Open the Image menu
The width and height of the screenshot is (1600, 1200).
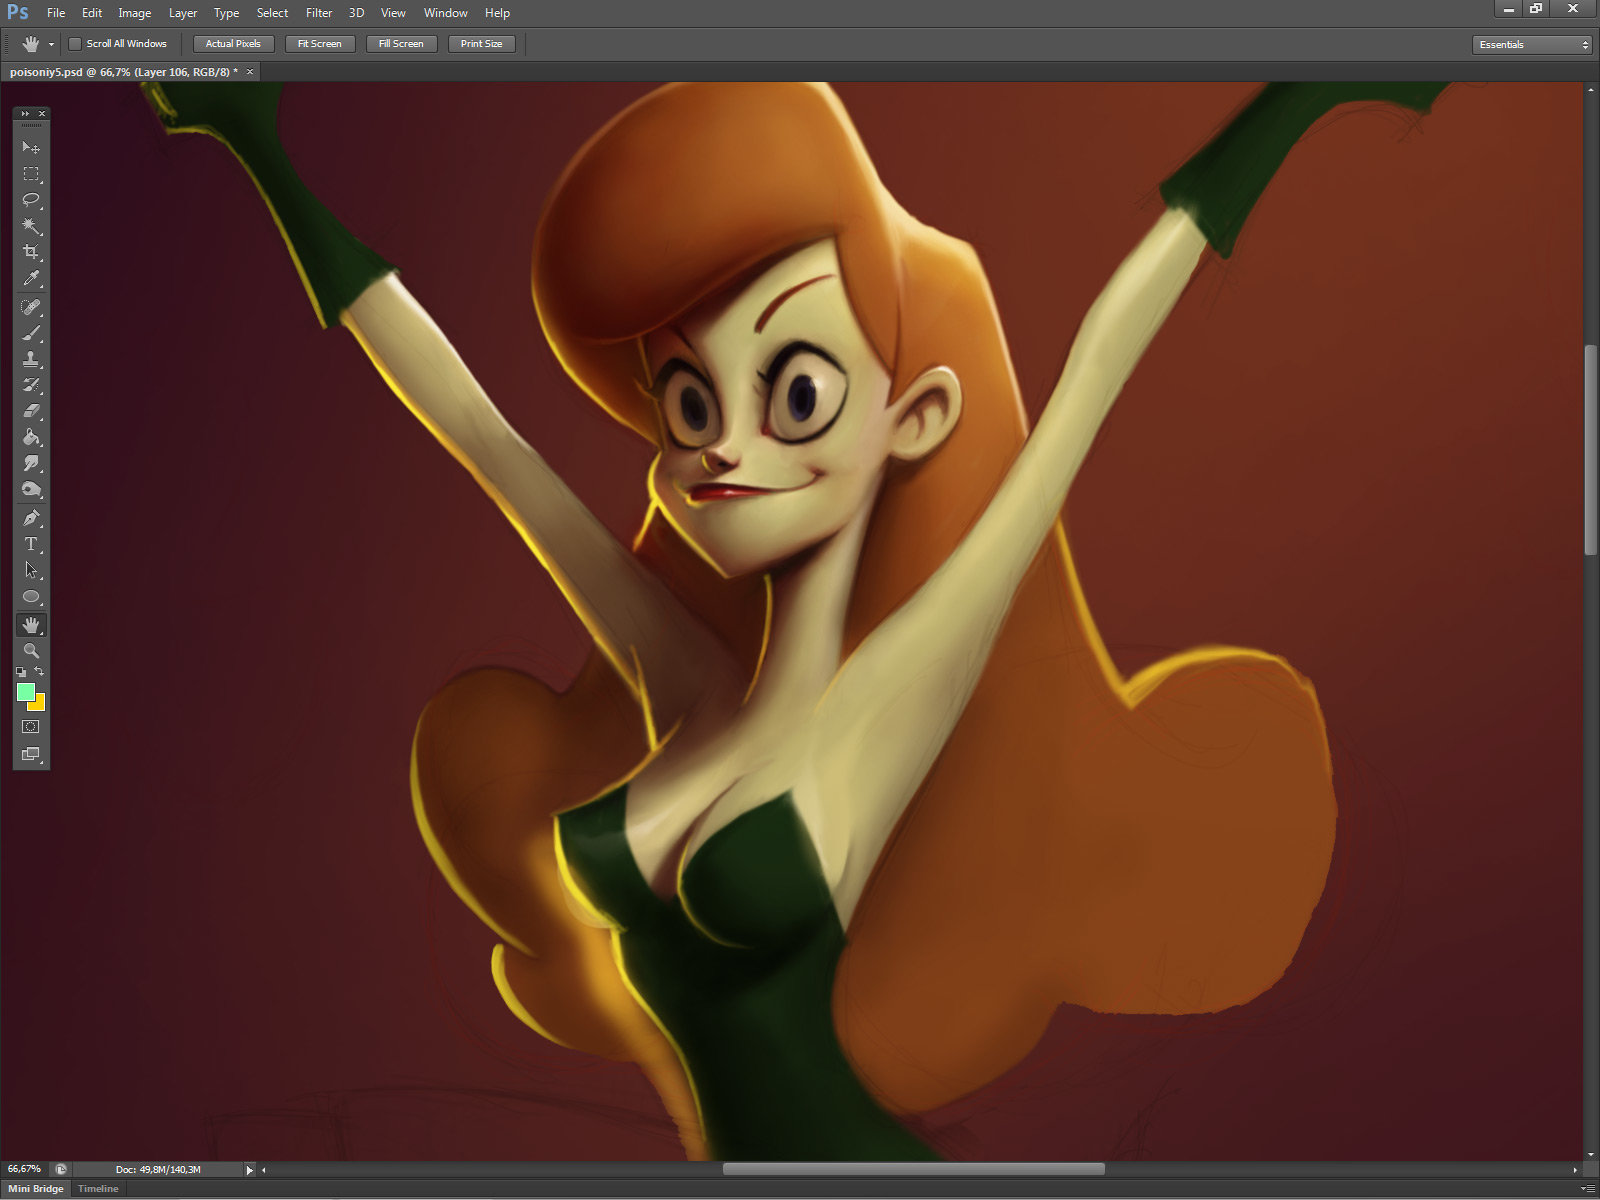pyautogui.click(x=135, y=13)
